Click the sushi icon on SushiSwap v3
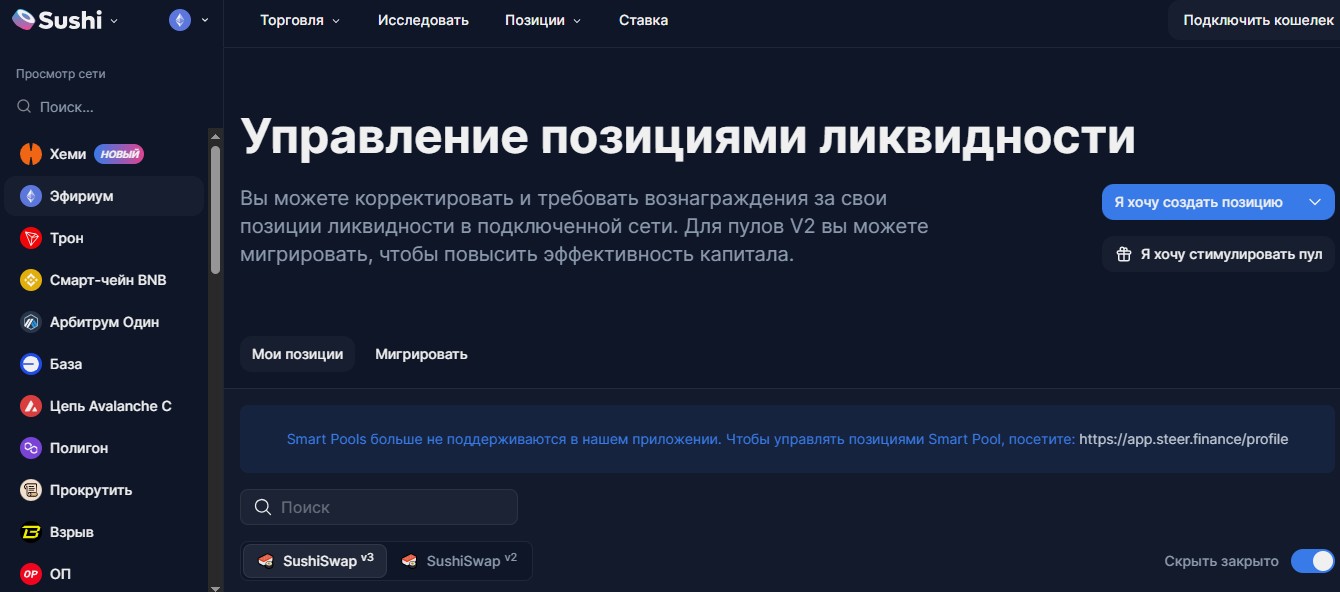Image resolution: width=1340 pixels, height=592 pixels. (266, 561)
